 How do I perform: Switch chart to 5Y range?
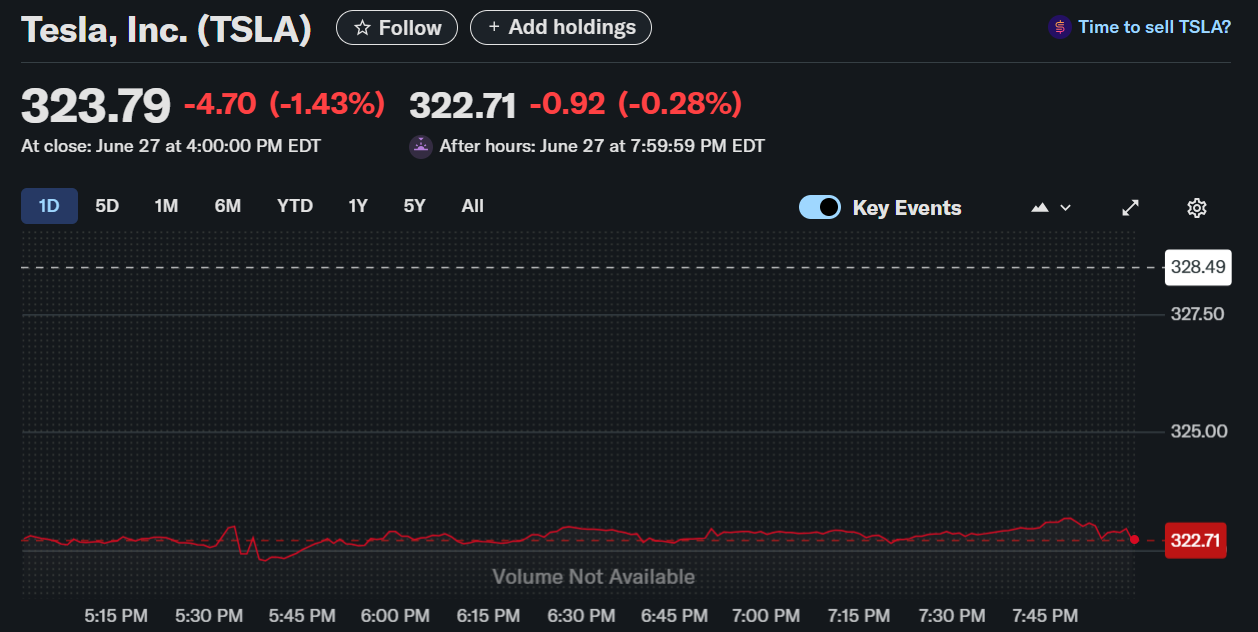415,206
